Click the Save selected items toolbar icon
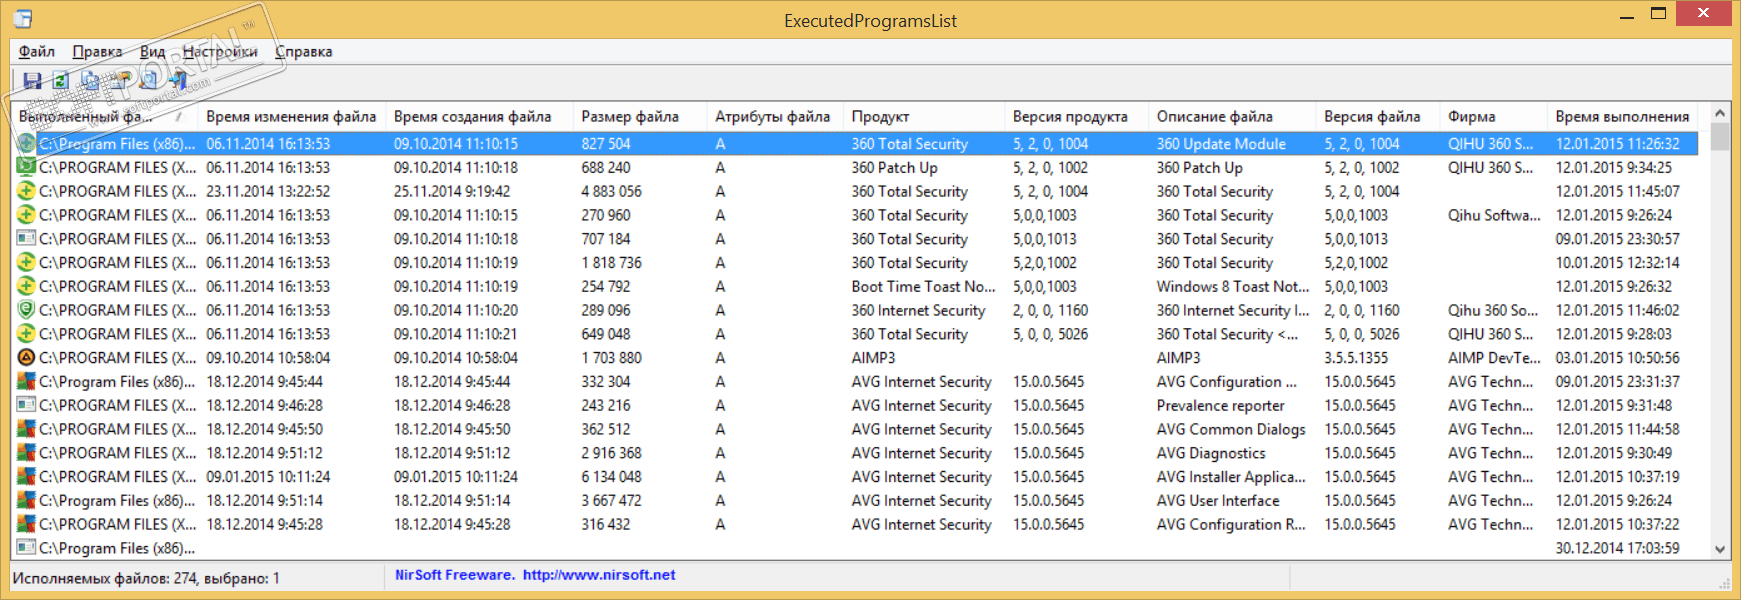1741x600 pixels. [32, 81]
